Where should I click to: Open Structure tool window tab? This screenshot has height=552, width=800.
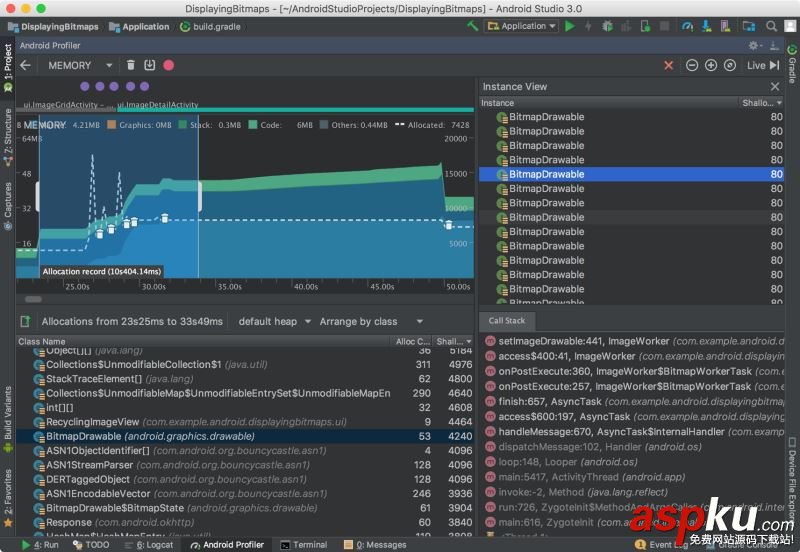(8, 137)
